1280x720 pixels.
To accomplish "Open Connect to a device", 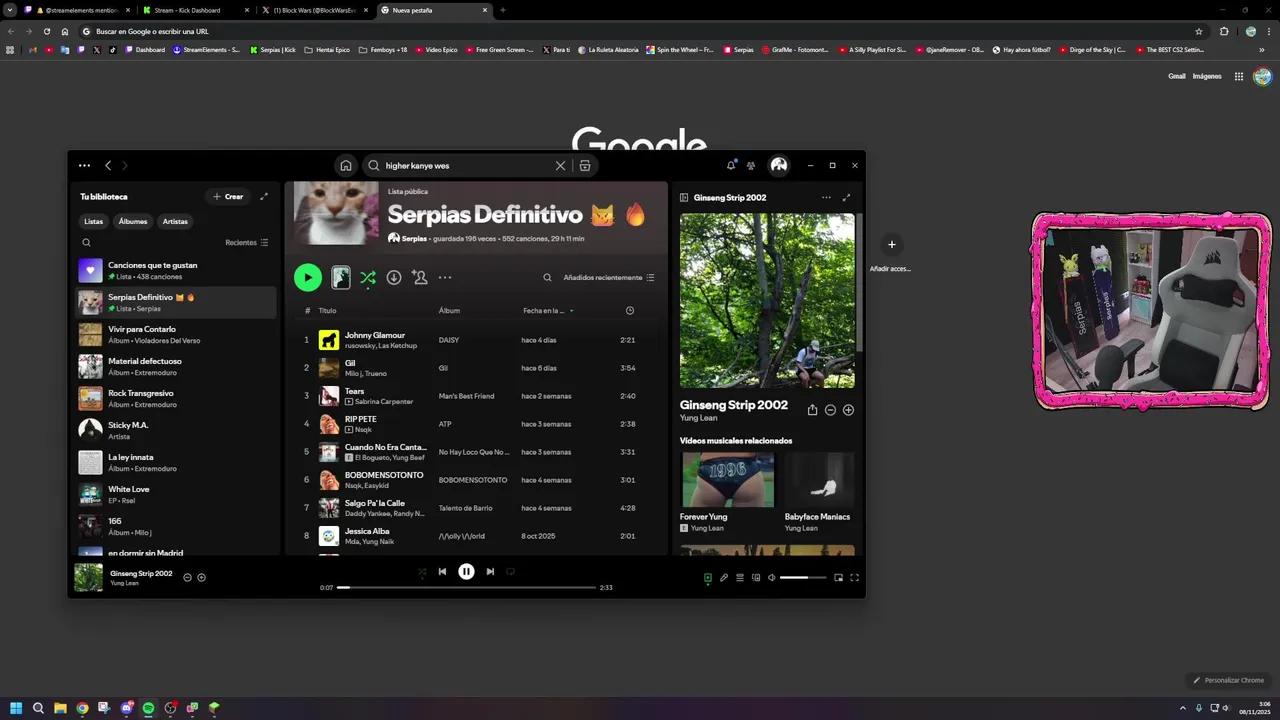I will [756, 578].
